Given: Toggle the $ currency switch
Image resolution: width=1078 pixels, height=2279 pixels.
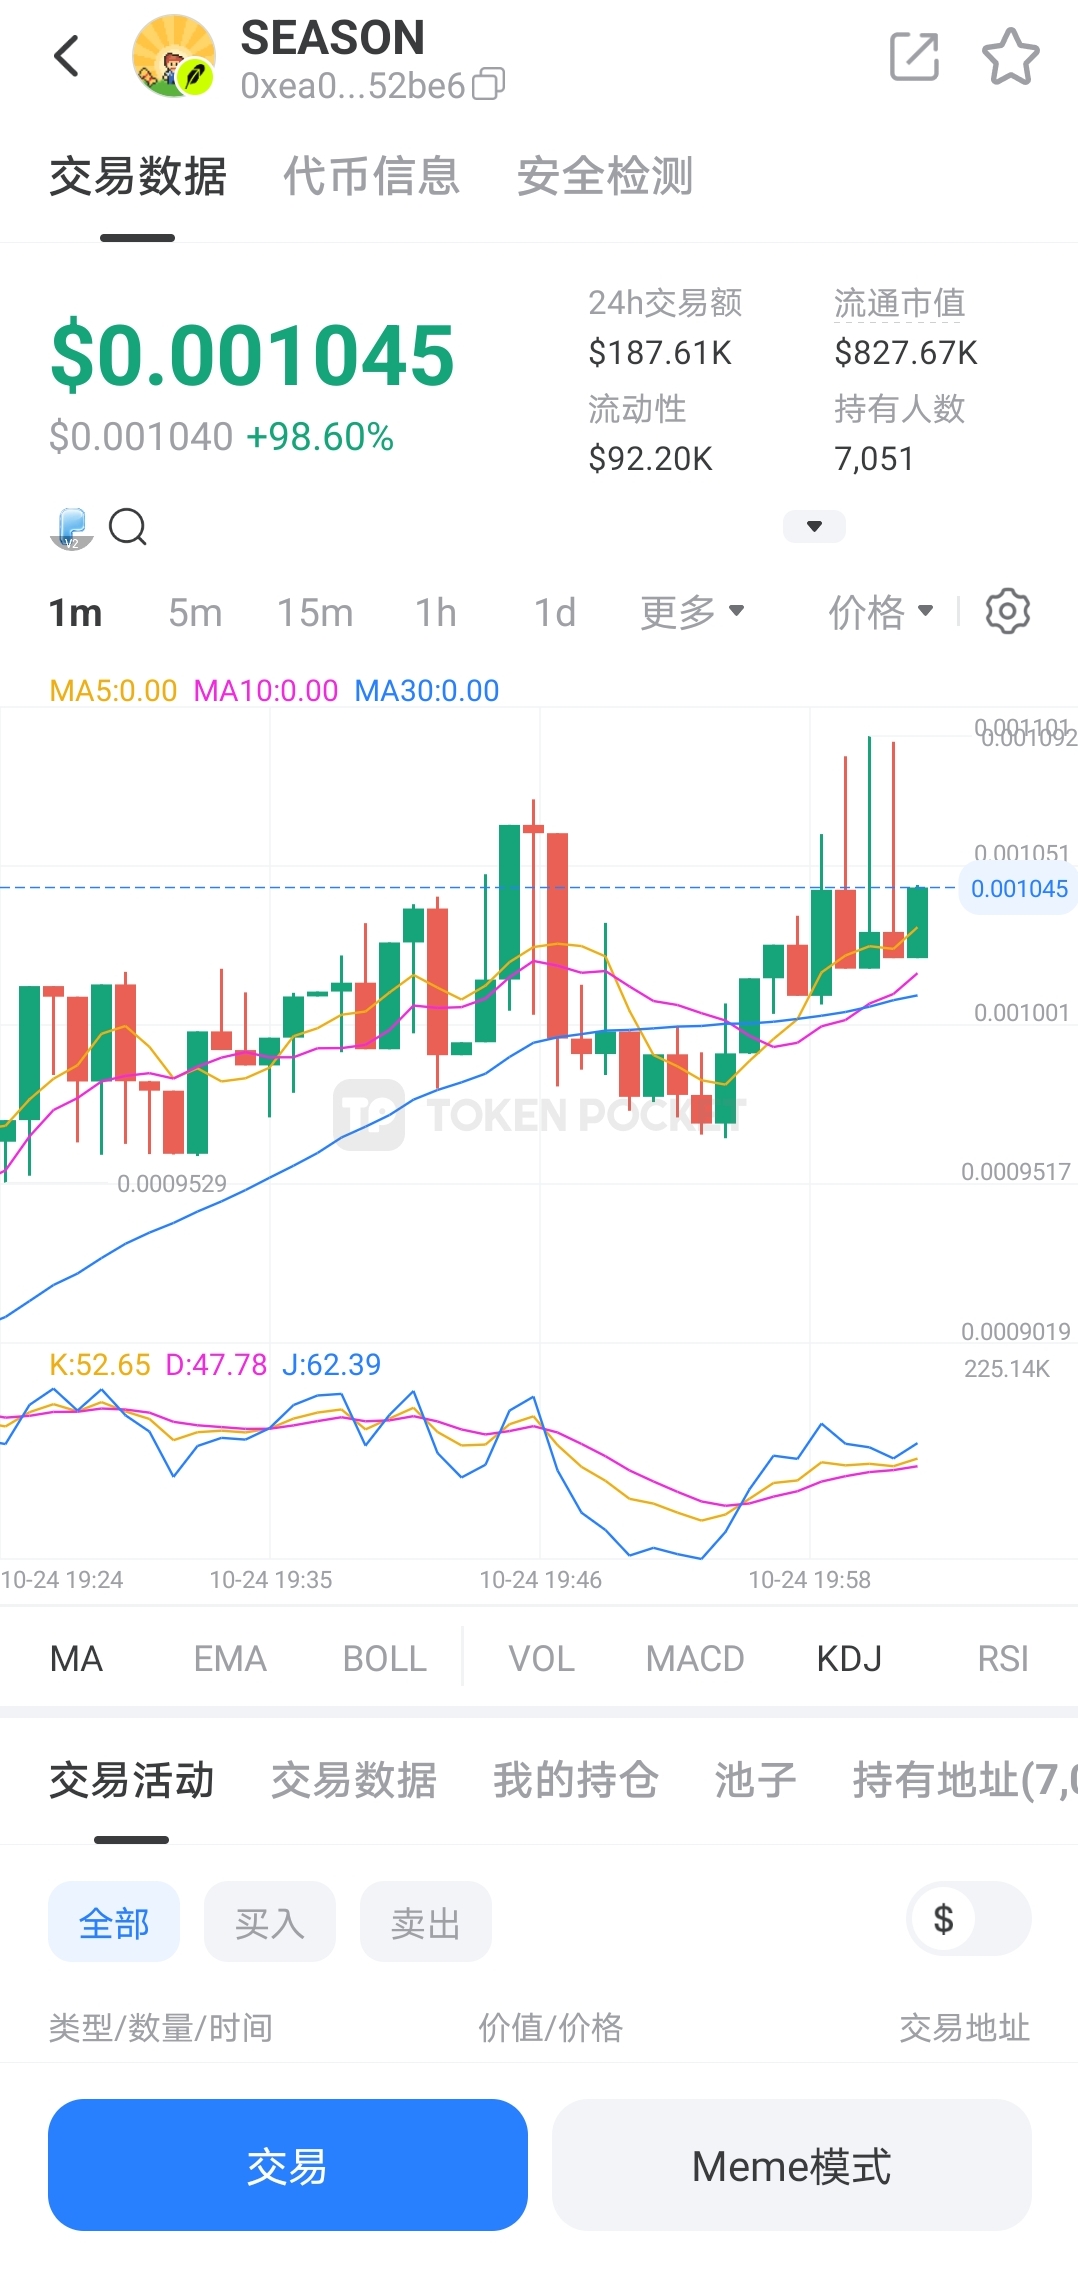Looking at the screenshot, I should (x=969, y=1918).
